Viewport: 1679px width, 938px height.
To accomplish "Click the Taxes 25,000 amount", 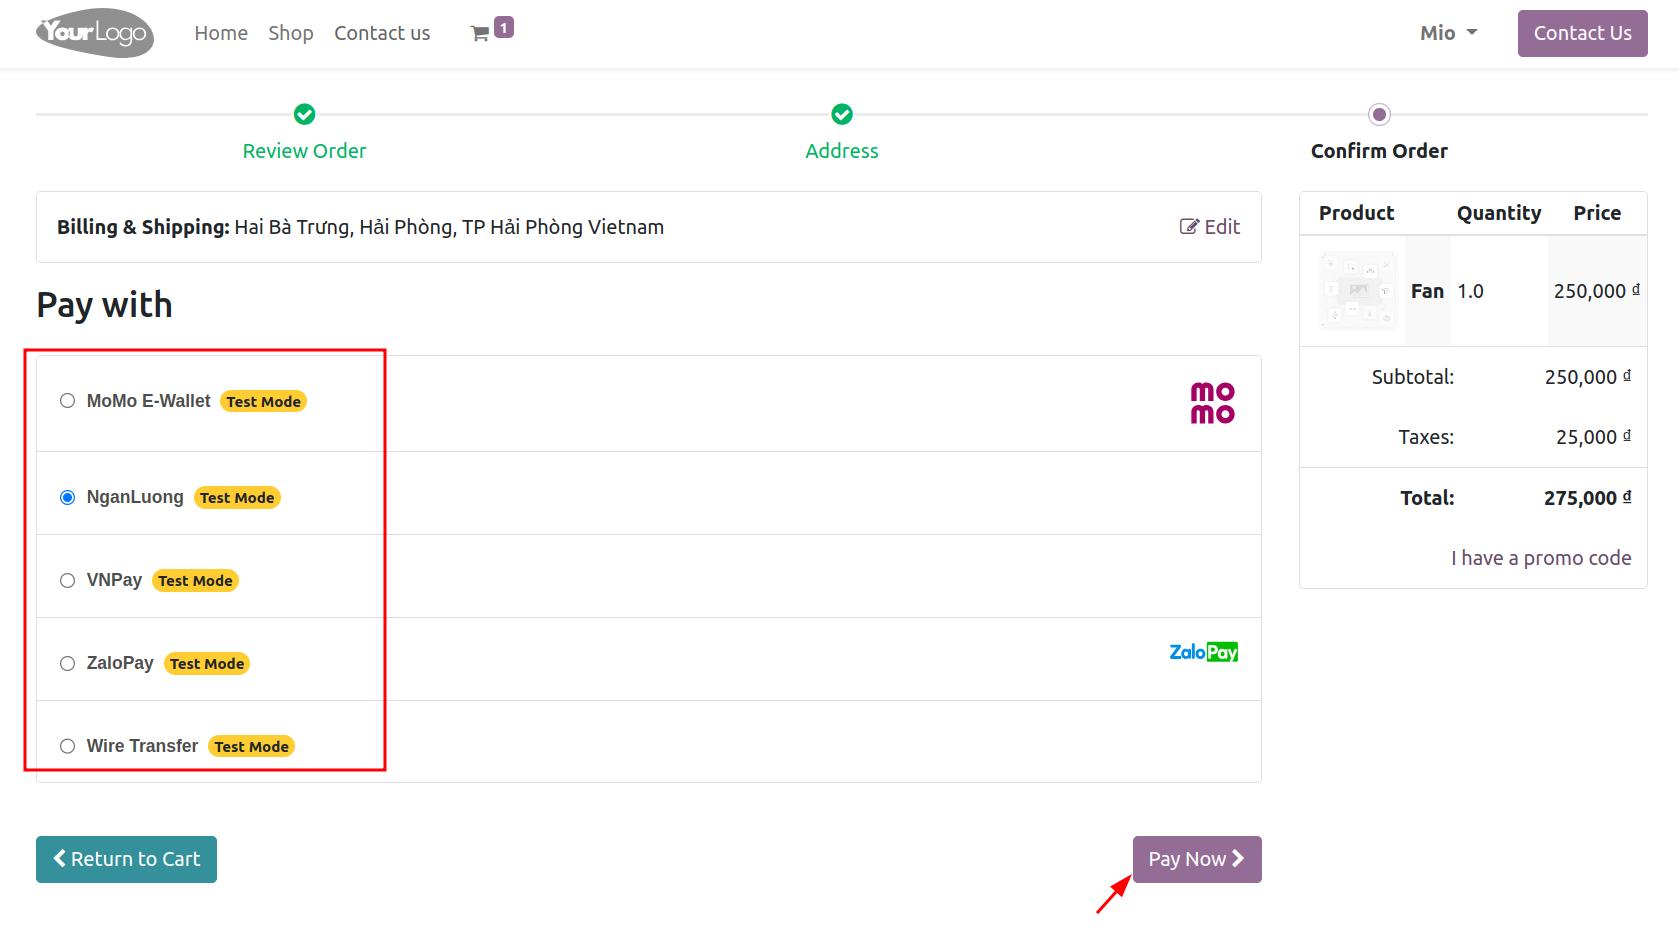I will 1593,437.
